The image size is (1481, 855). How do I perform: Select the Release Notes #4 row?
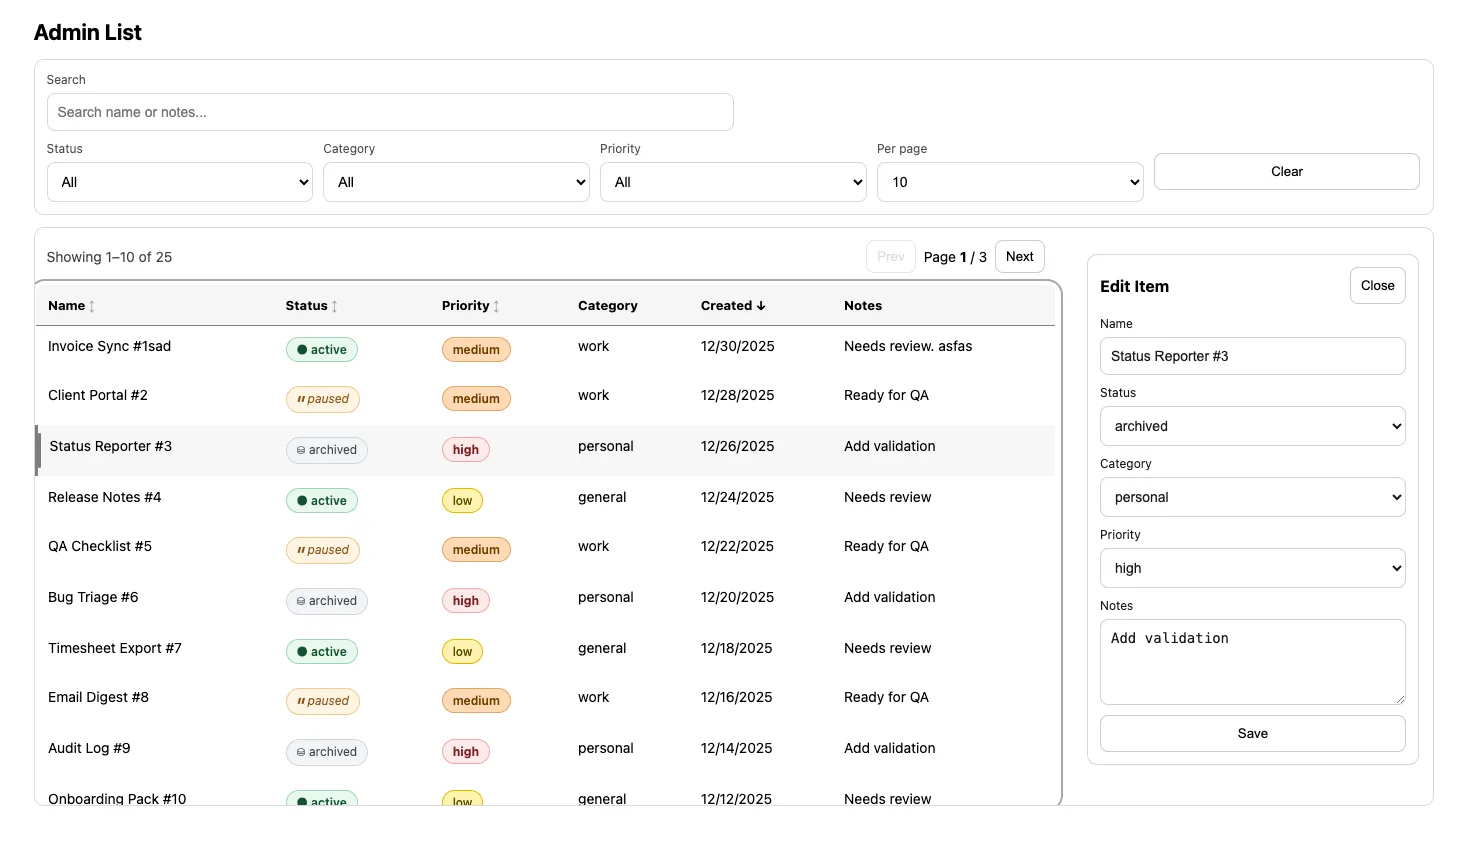coord(545,501)
